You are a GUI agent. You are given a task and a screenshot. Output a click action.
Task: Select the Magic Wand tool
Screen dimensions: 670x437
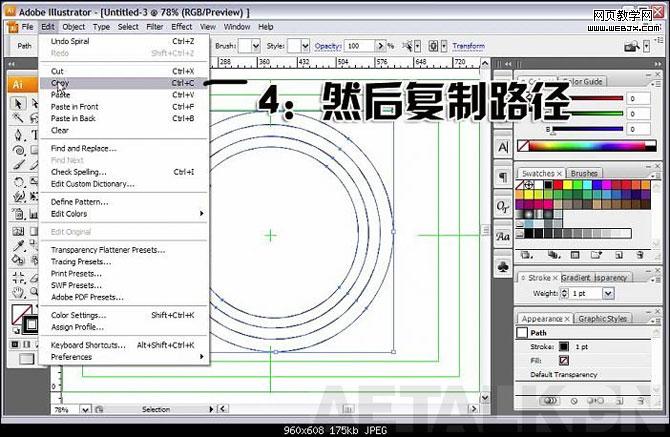coord(18,118)
